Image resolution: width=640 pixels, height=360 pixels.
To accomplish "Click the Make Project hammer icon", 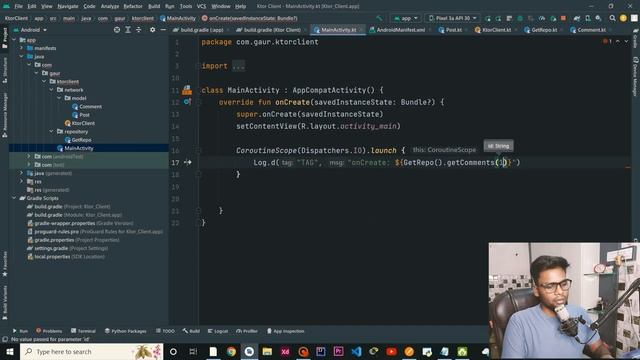I will pos(379,18).
